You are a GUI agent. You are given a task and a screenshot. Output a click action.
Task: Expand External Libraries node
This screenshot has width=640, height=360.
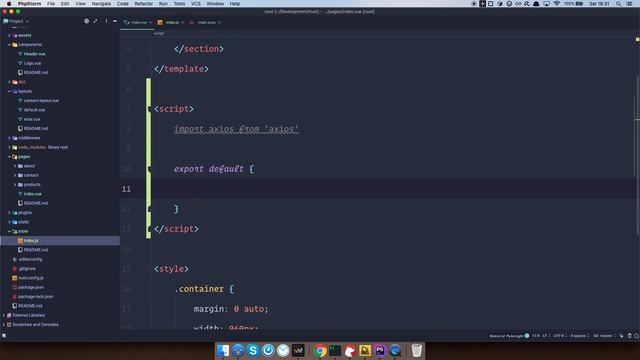click(x=4, y=316)
